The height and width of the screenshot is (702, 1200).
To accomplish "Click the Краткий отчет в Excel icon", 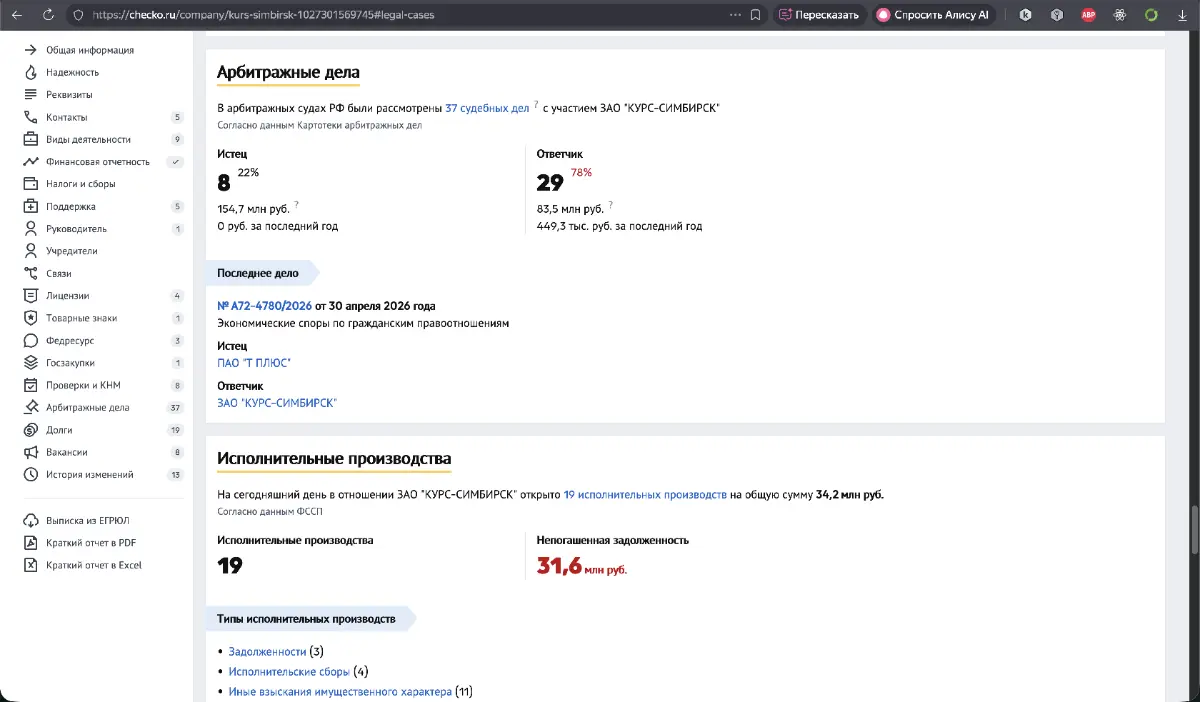I will click(29, 565).
